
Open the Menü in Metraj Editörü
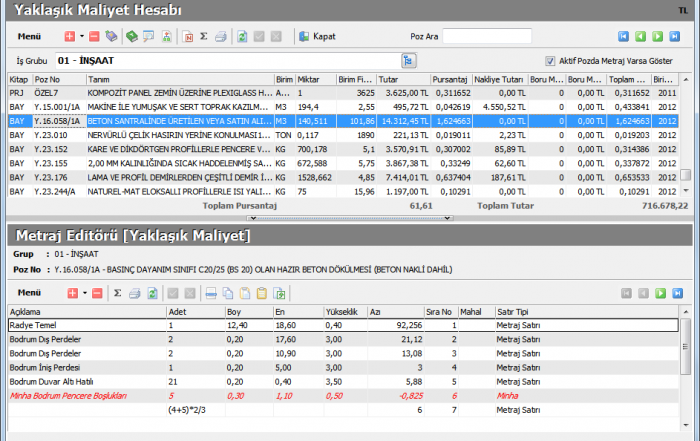tap(31, 293)
